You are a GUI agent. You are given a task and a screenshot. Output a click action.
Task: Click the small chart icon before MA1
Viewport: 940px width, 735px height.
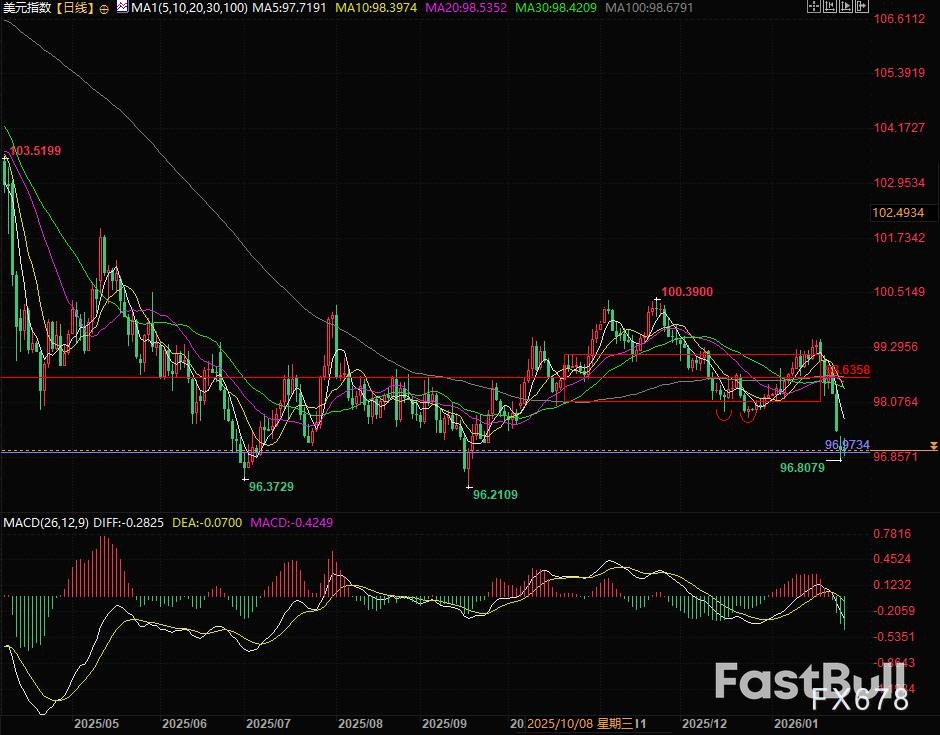click(122, 7)
